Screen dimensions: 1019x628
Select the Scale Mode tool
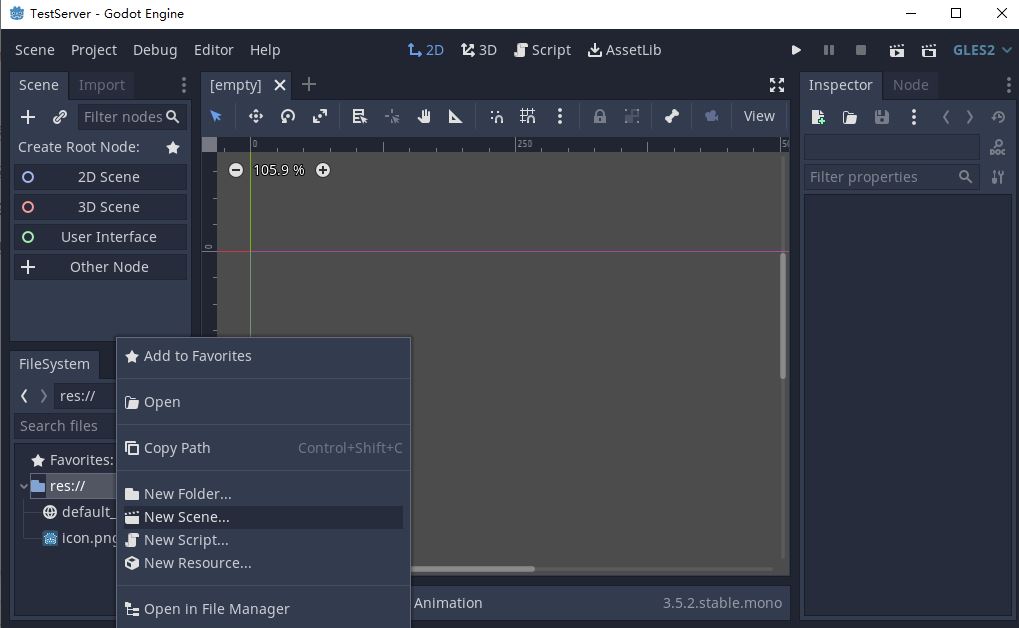[x=320, y=116]
